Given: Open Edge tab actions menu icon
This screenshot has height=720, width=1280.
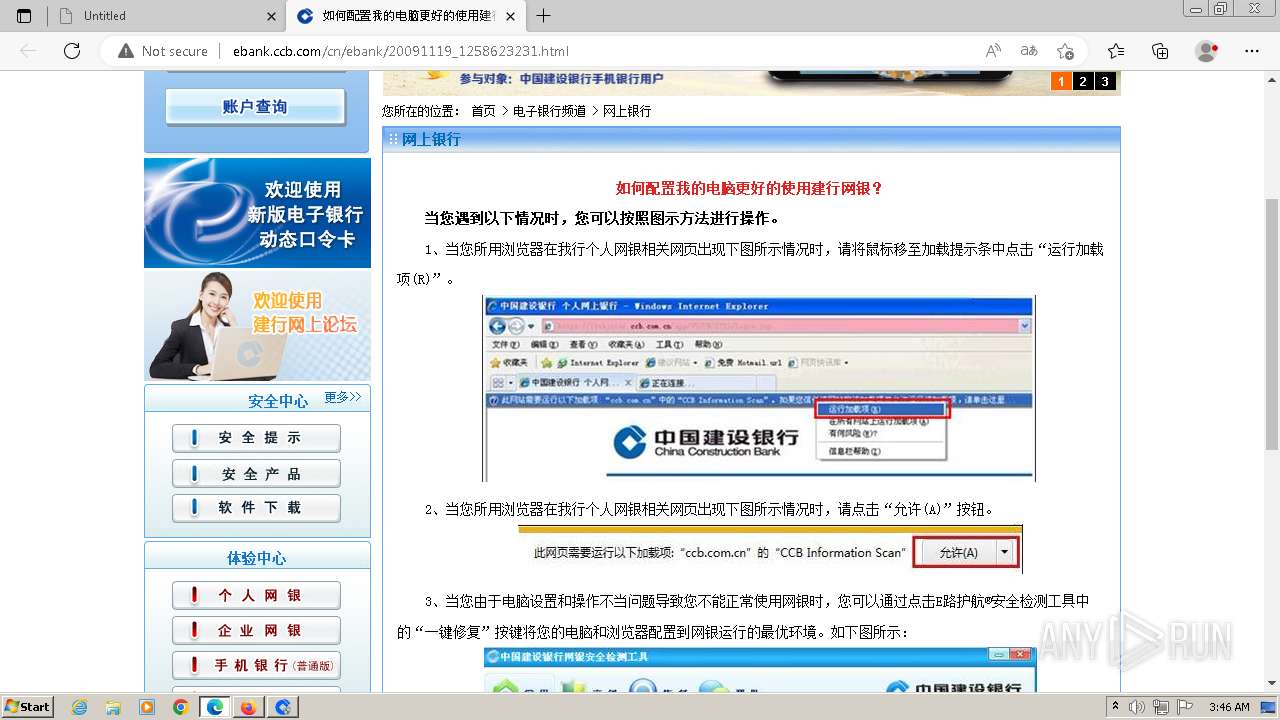Looking at the screenshot, I should [x=24, y=16].
